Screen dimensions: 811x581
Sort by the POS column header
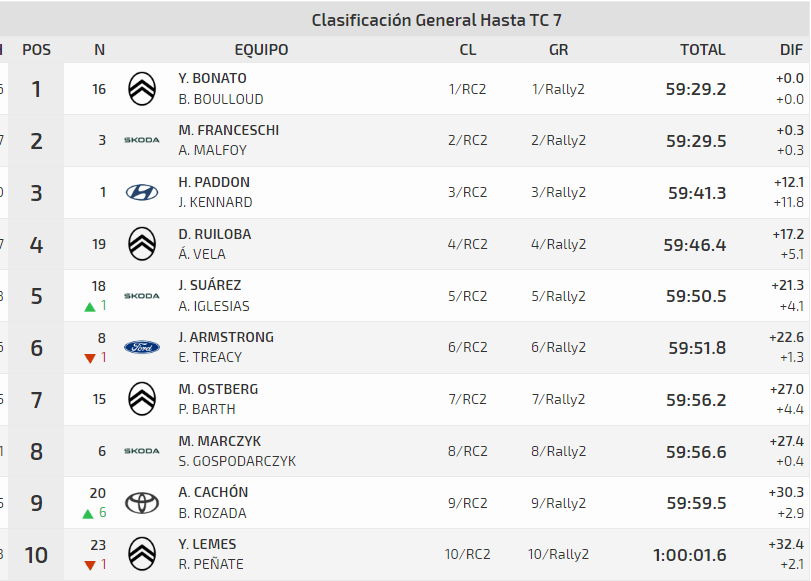pos(36,50)
